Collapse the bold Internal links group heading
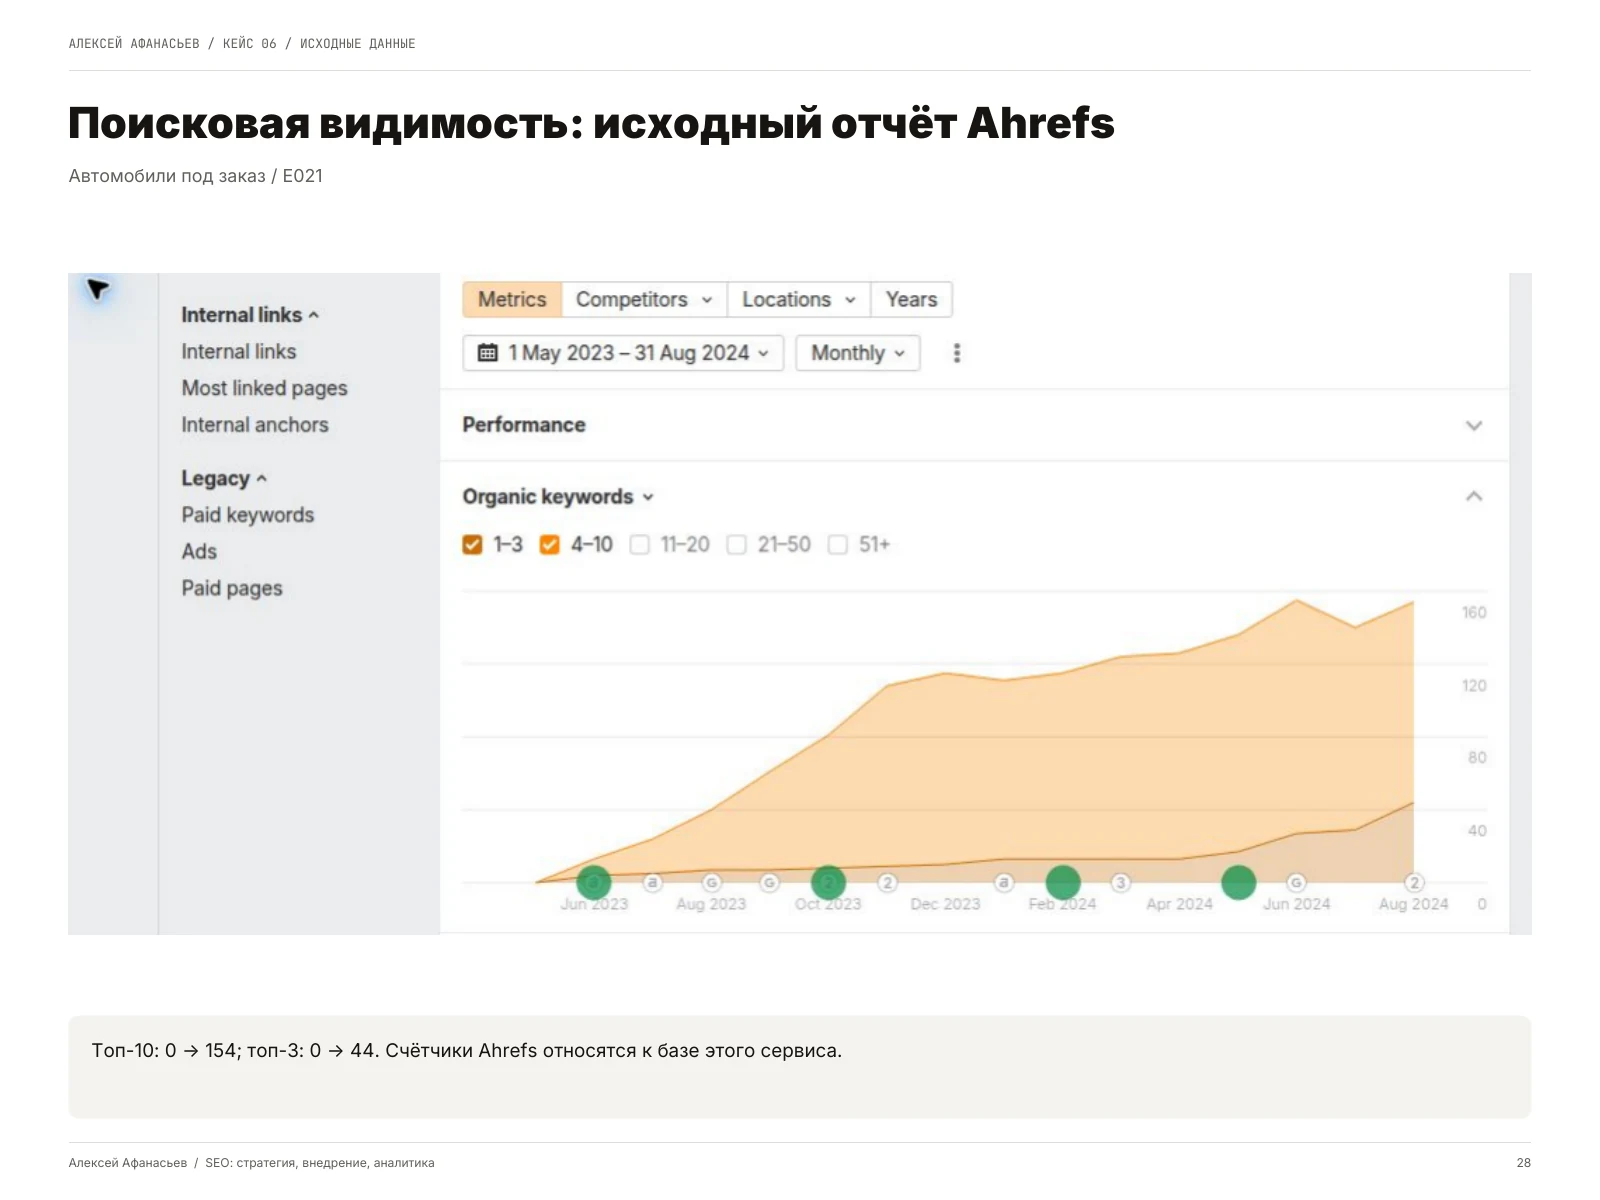The width and height of the screenshot is (1600, 1200). pyautogui.click(x=250, y=315)
